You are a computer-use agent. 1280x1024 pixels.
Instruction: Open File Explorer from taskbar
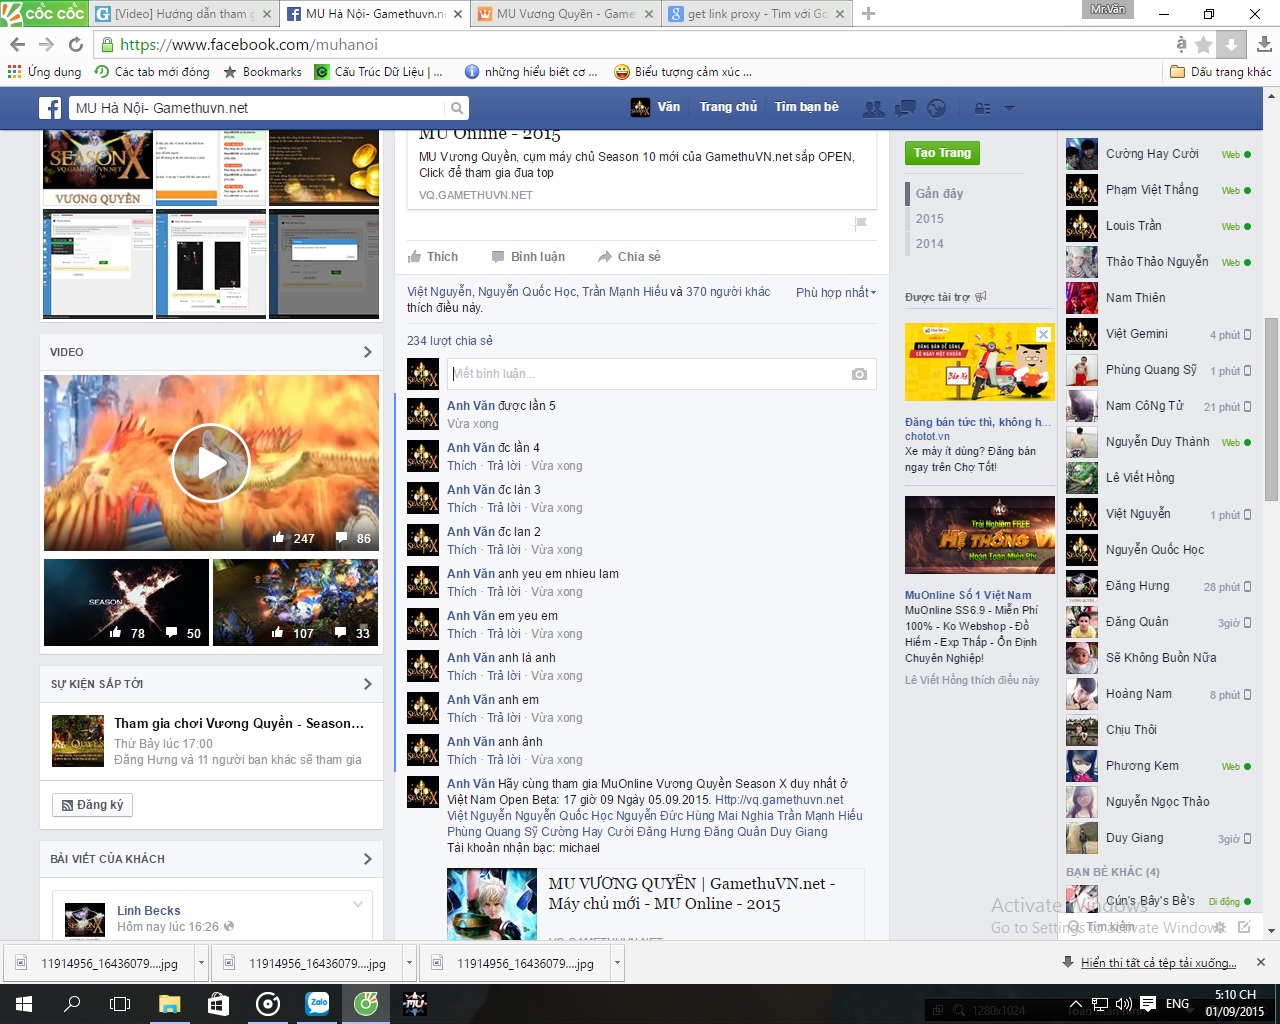click(x=169, y=1004)
